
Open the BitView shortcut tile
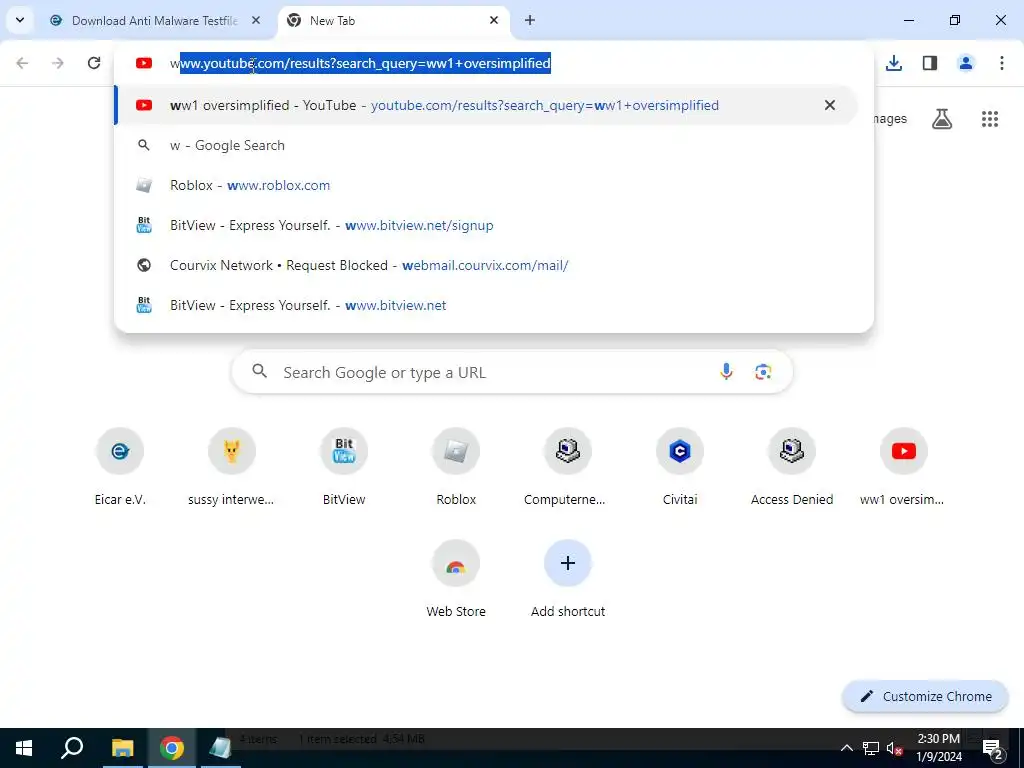point(344,468)
